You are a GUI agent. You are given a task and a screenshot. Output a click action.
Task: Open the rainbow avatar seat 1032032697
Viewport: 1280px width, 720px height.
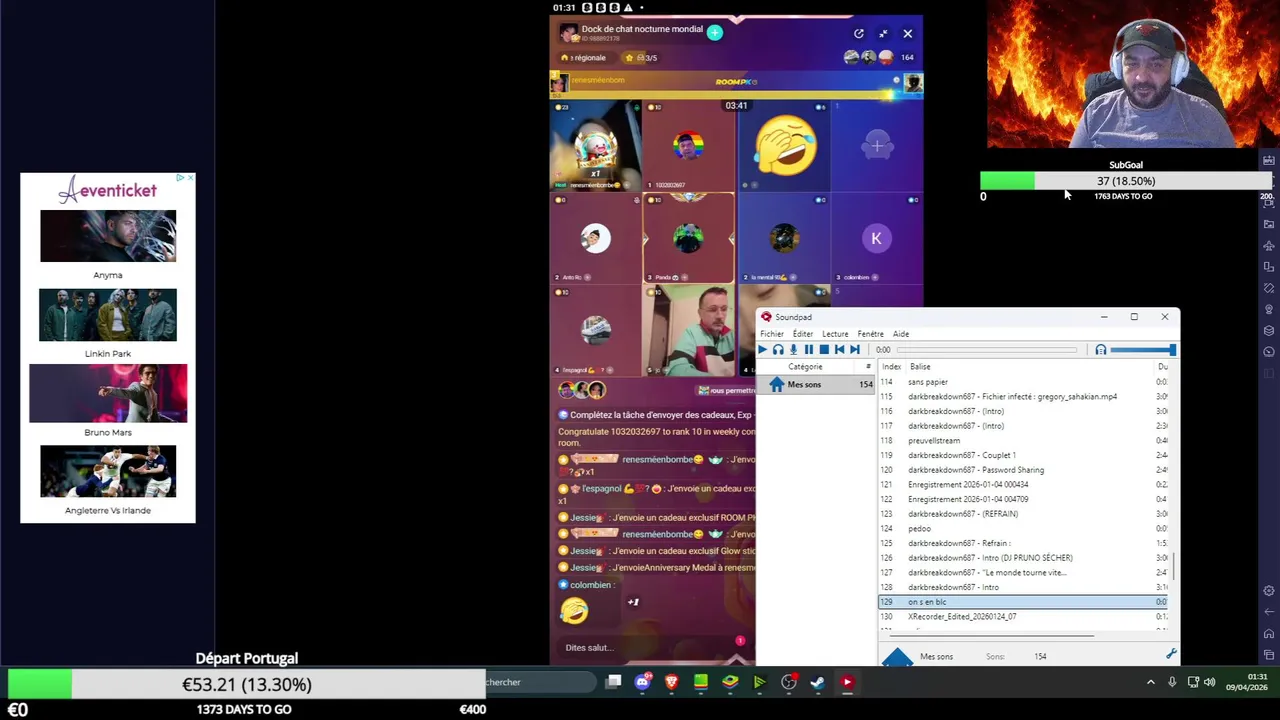tap(688, 147)
